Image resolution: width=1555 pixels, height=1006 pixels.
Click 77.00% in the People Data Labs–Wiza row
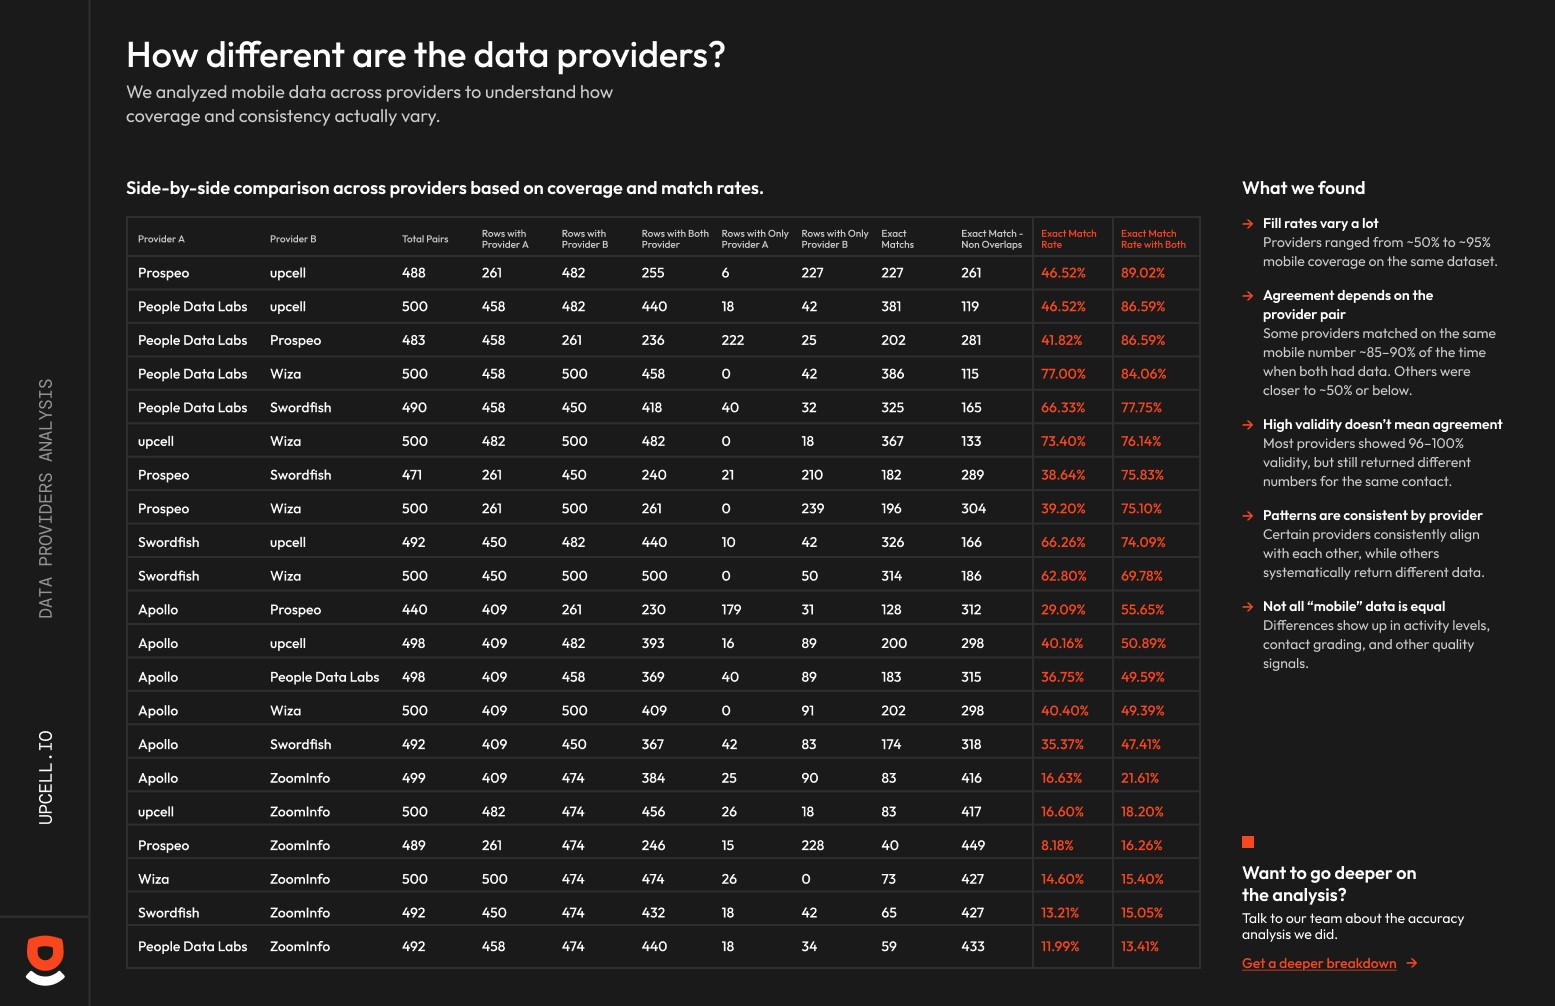(x=1063, y=374)
